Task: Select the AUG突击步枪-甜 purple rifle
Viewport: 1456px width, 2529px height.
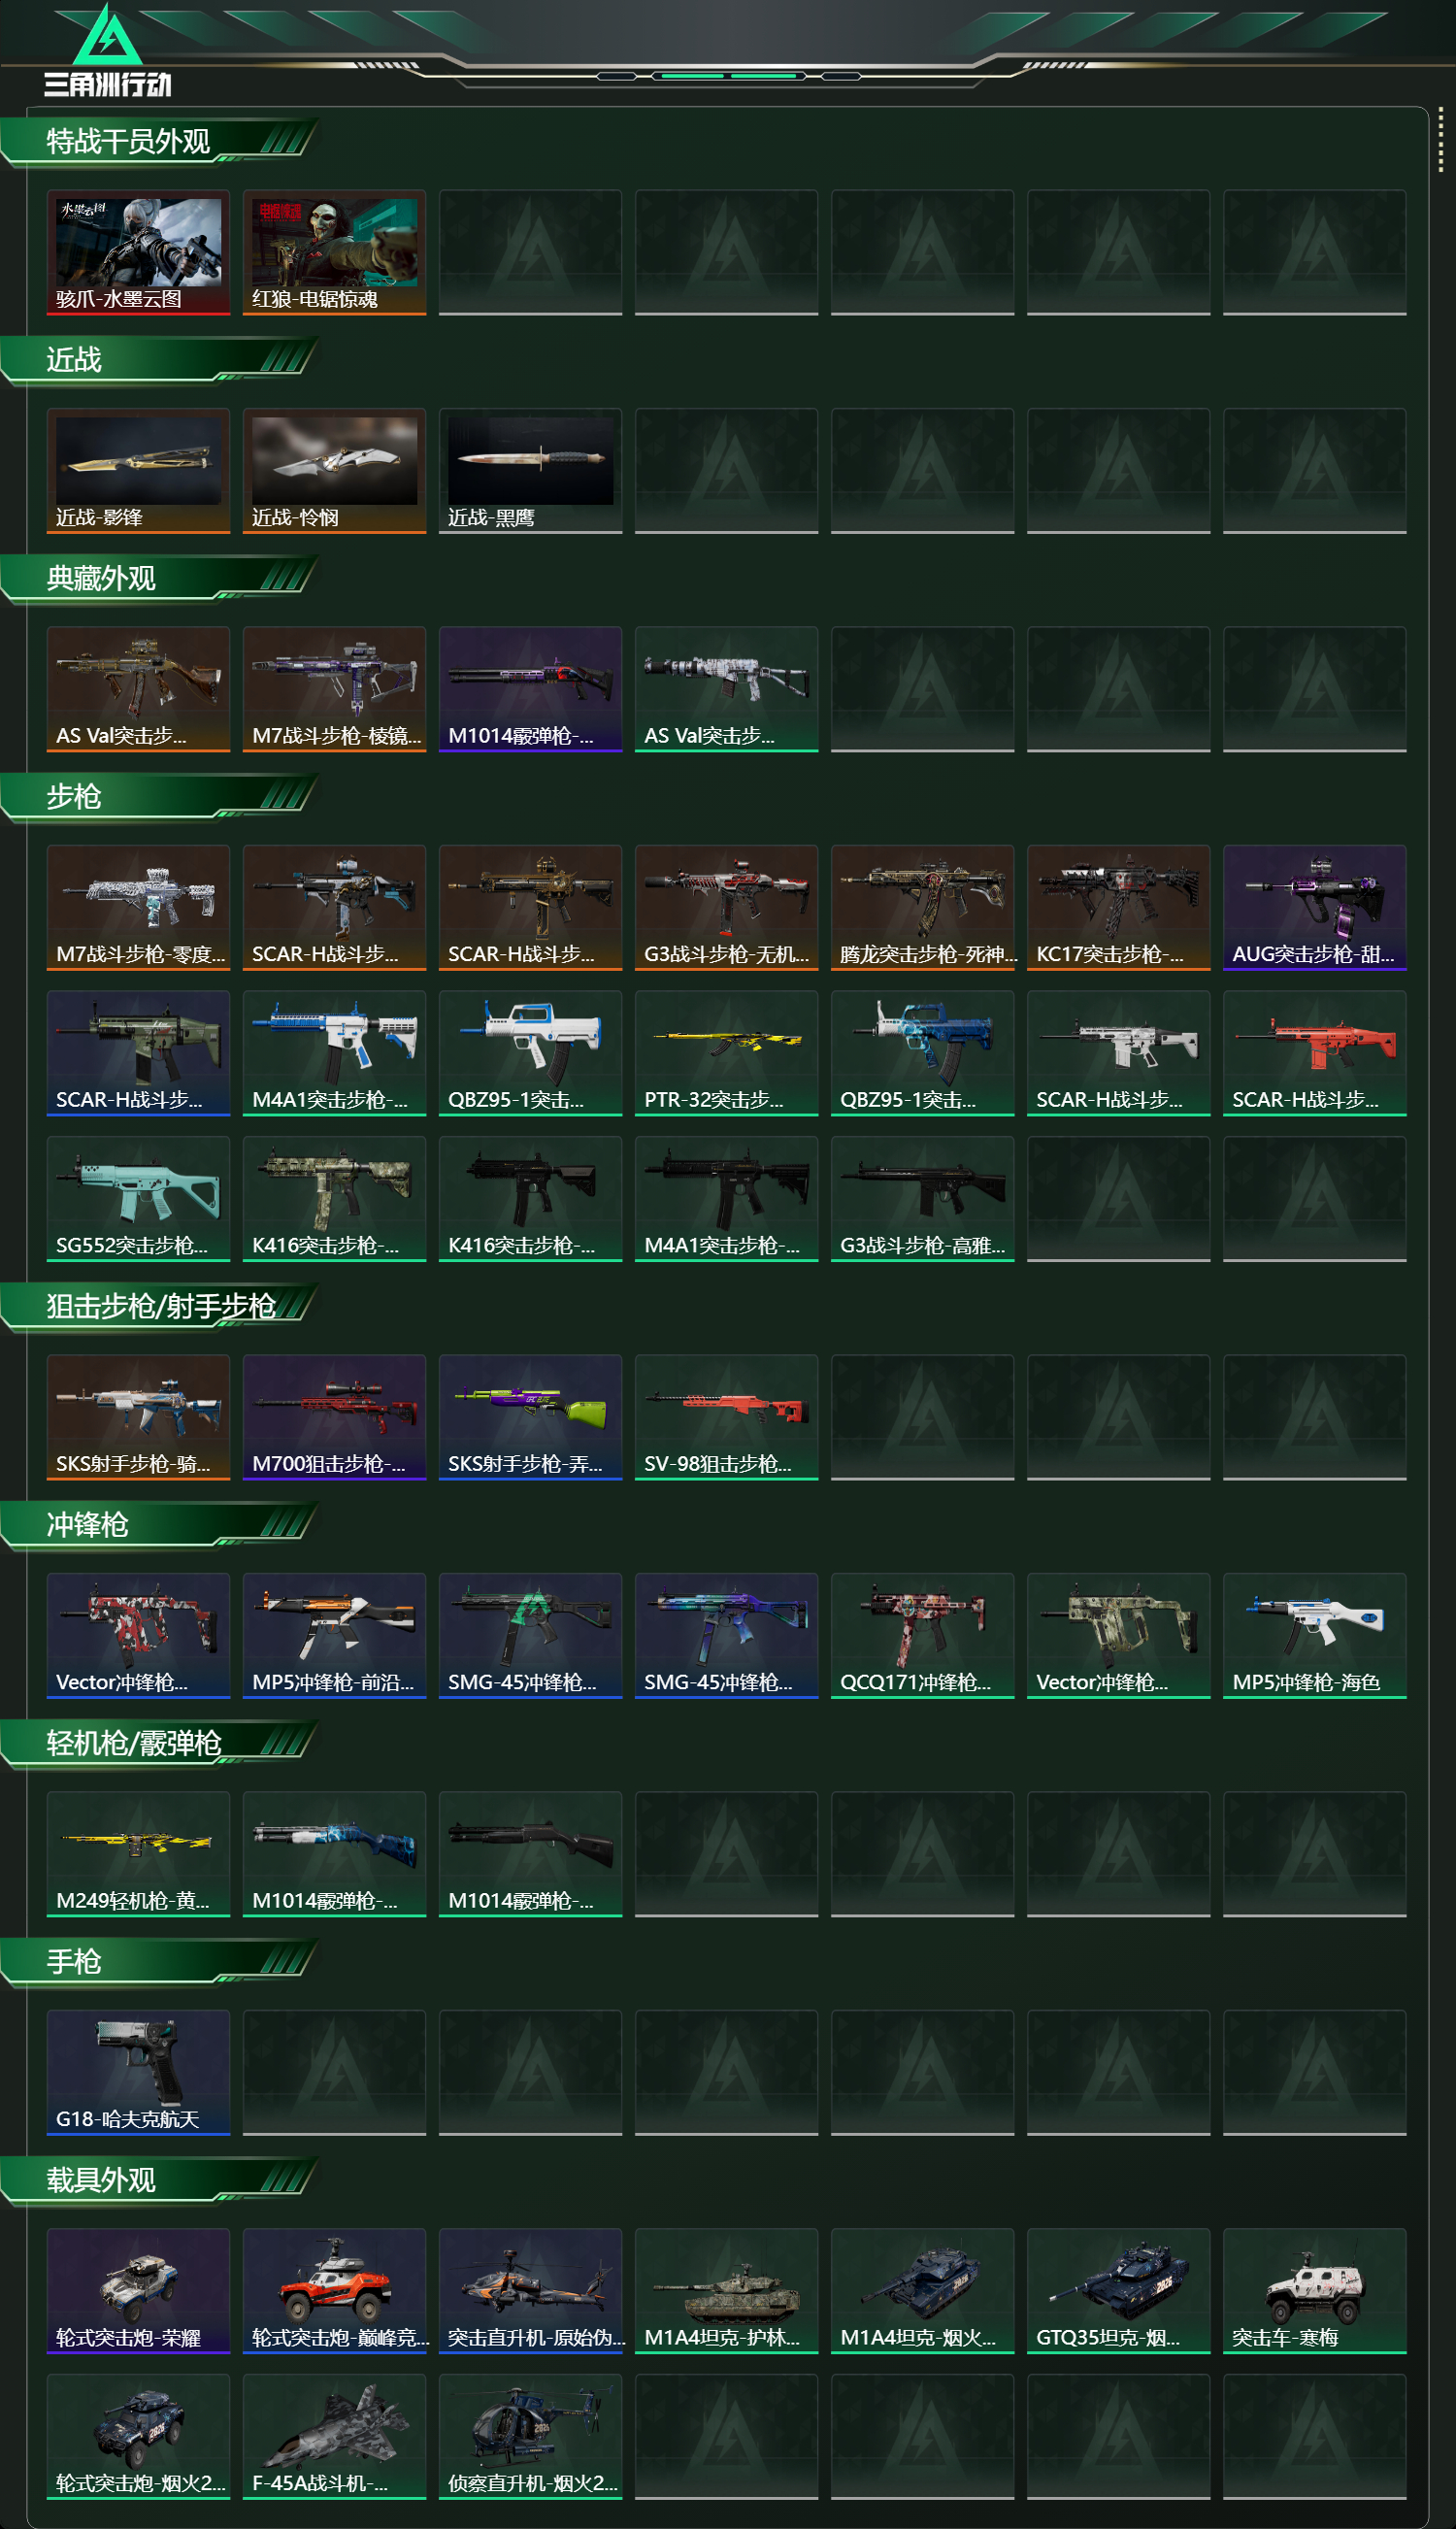Action: [x=1314, y=907]
